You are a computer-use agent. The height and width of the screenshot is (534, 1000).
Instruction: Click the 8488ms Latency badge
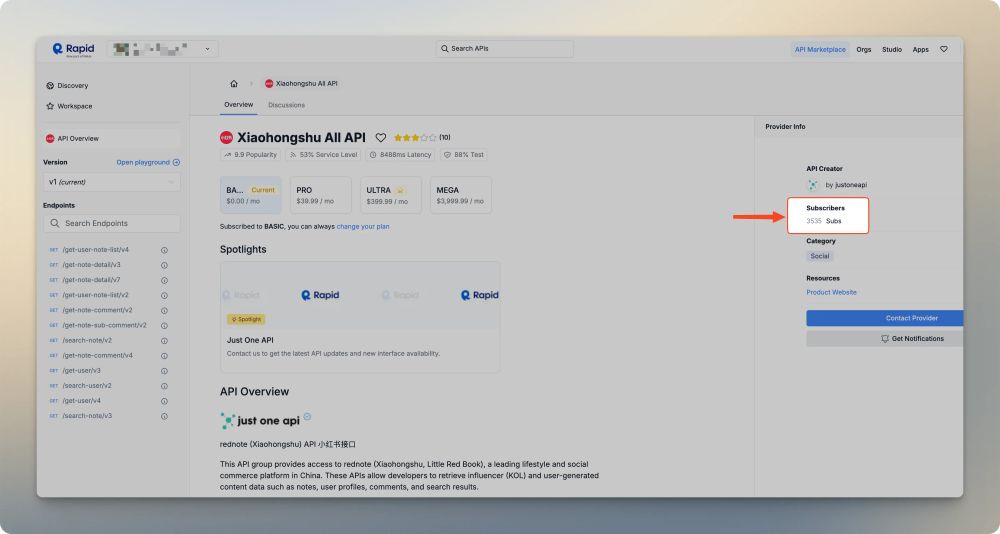click(401, 155)
